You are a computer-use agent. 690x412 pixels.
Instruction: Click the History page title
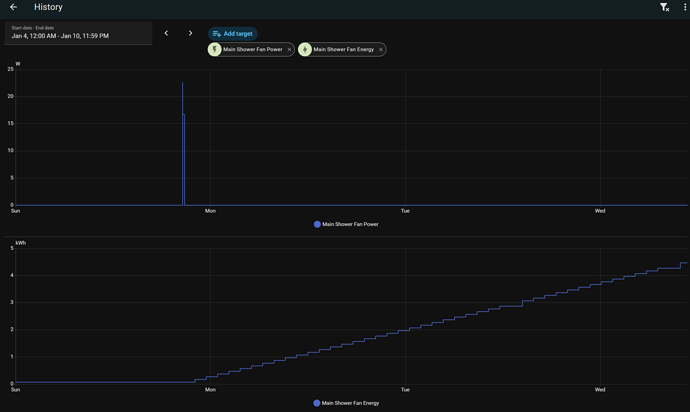tap(48, 7)
